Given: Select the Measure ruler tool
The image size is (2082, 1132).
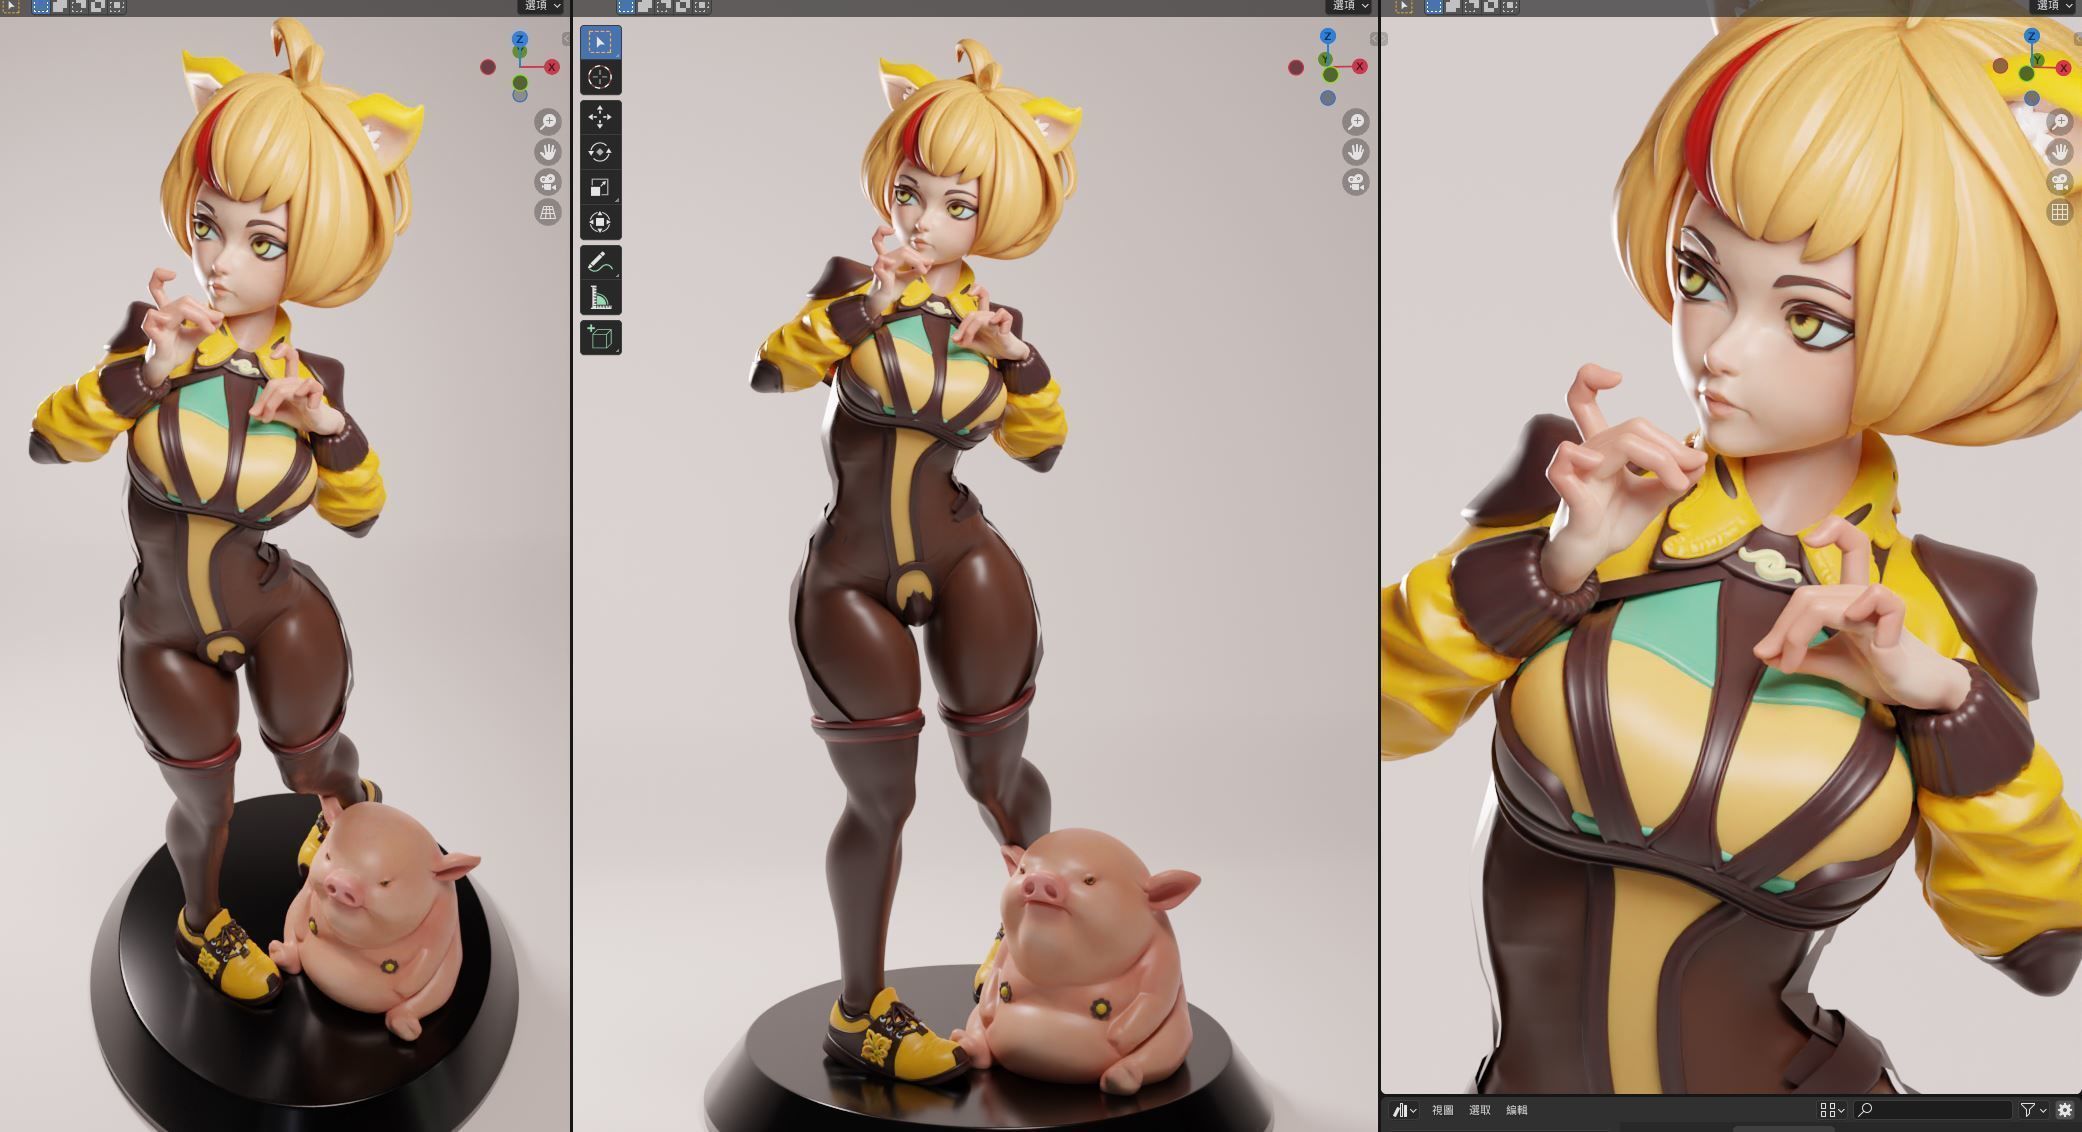Looking at the screenshot, I should coord(600,297).
